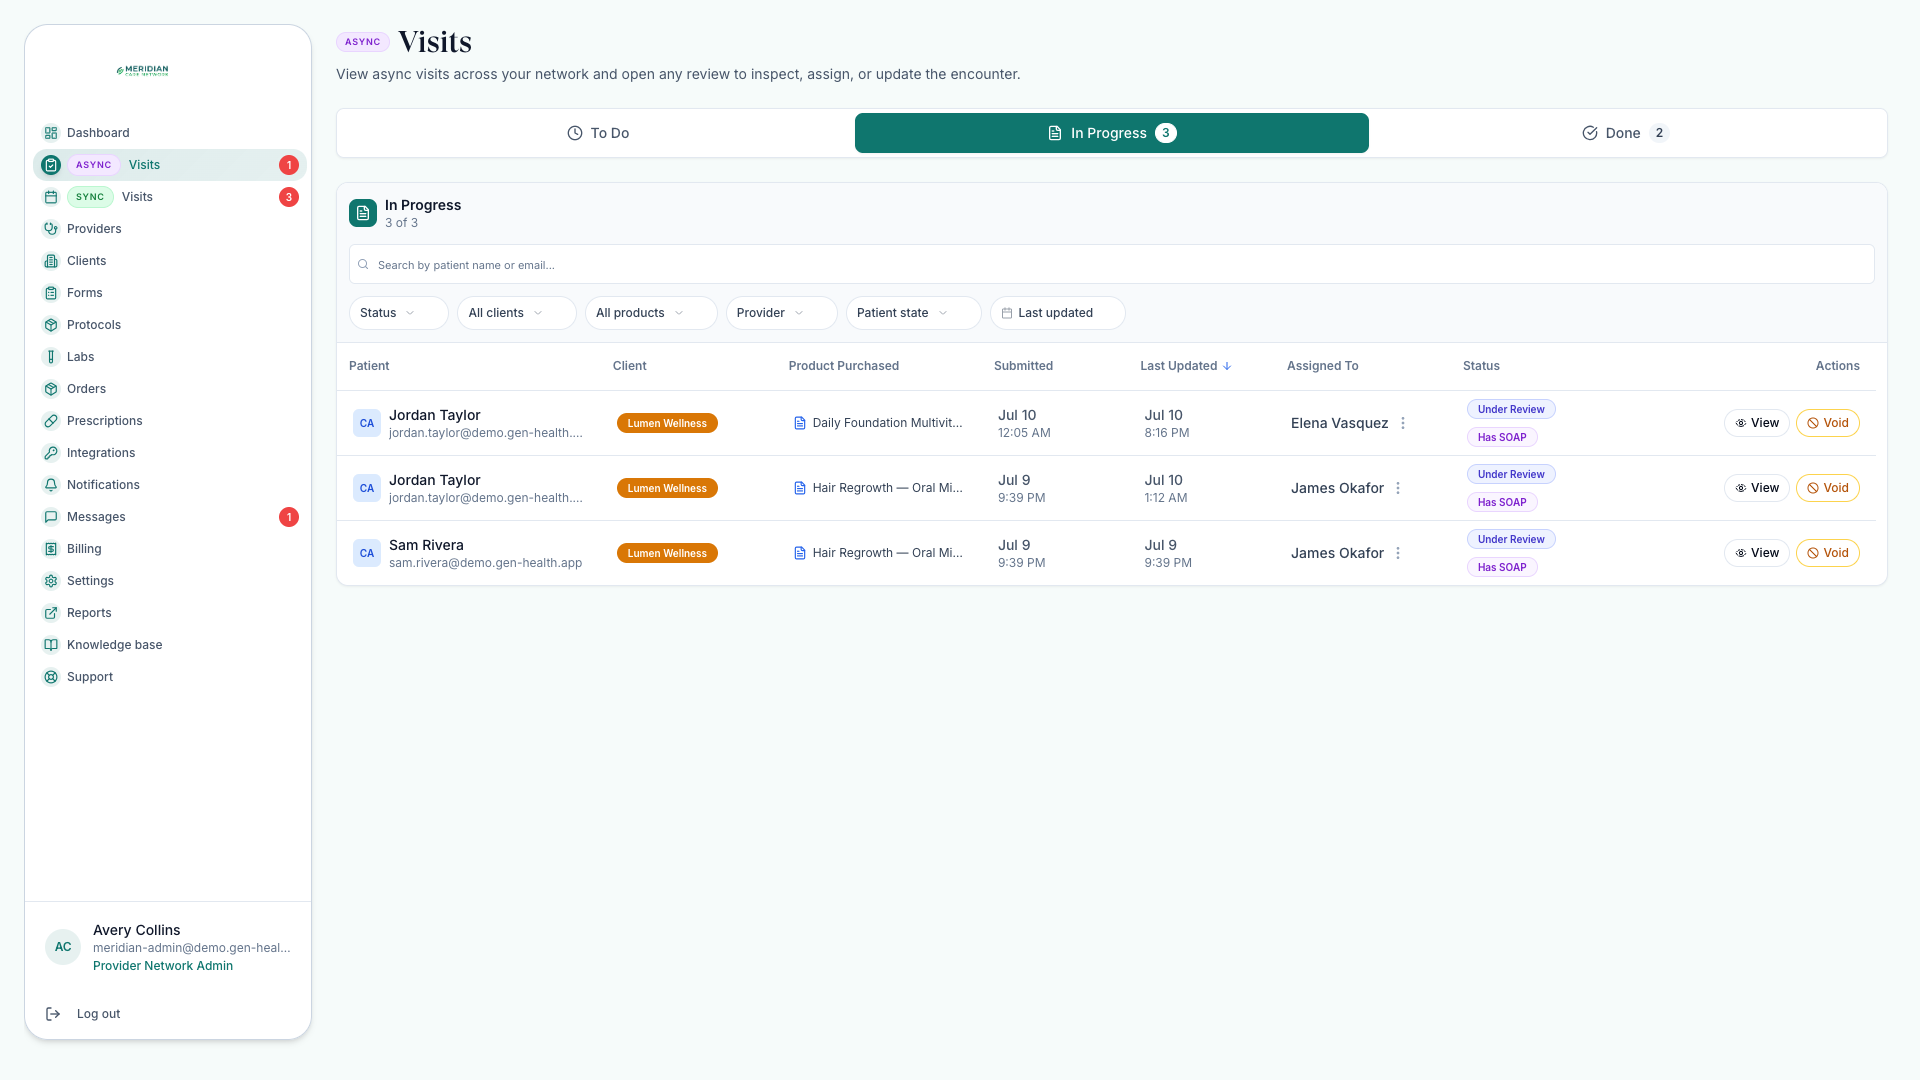Click the Reports external-link icon

(x=51, y=613)
